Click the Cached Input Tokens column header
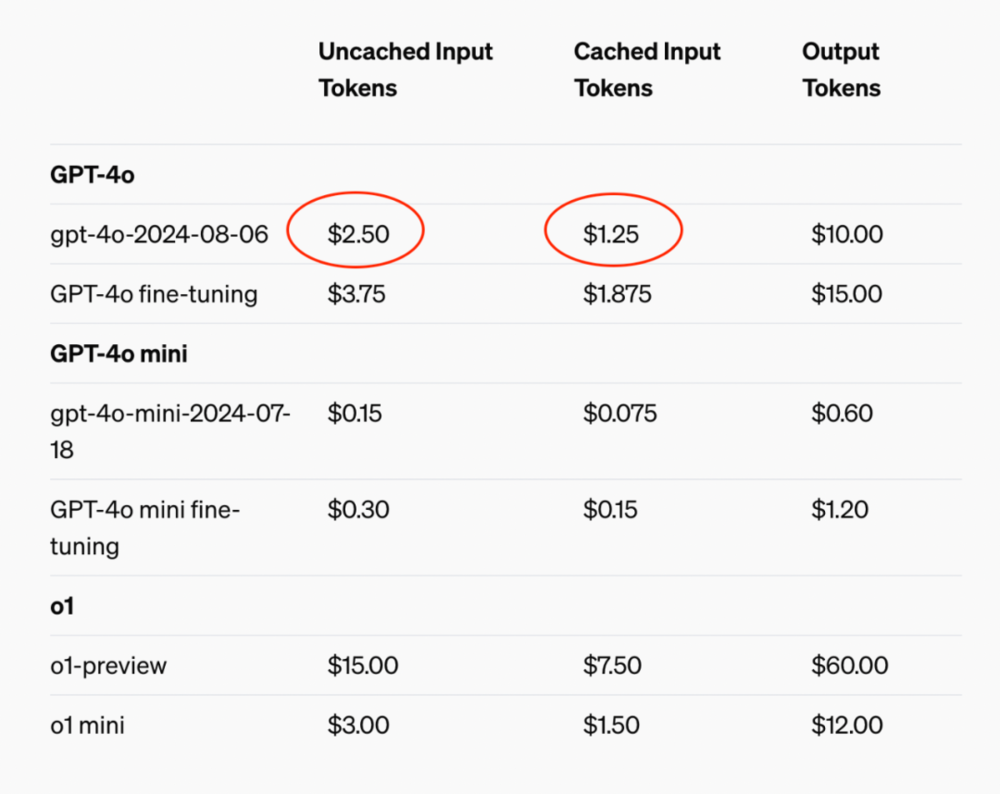Image resolution: width=1000 pixels, height=794 pixels. click(x=647, y=70)
